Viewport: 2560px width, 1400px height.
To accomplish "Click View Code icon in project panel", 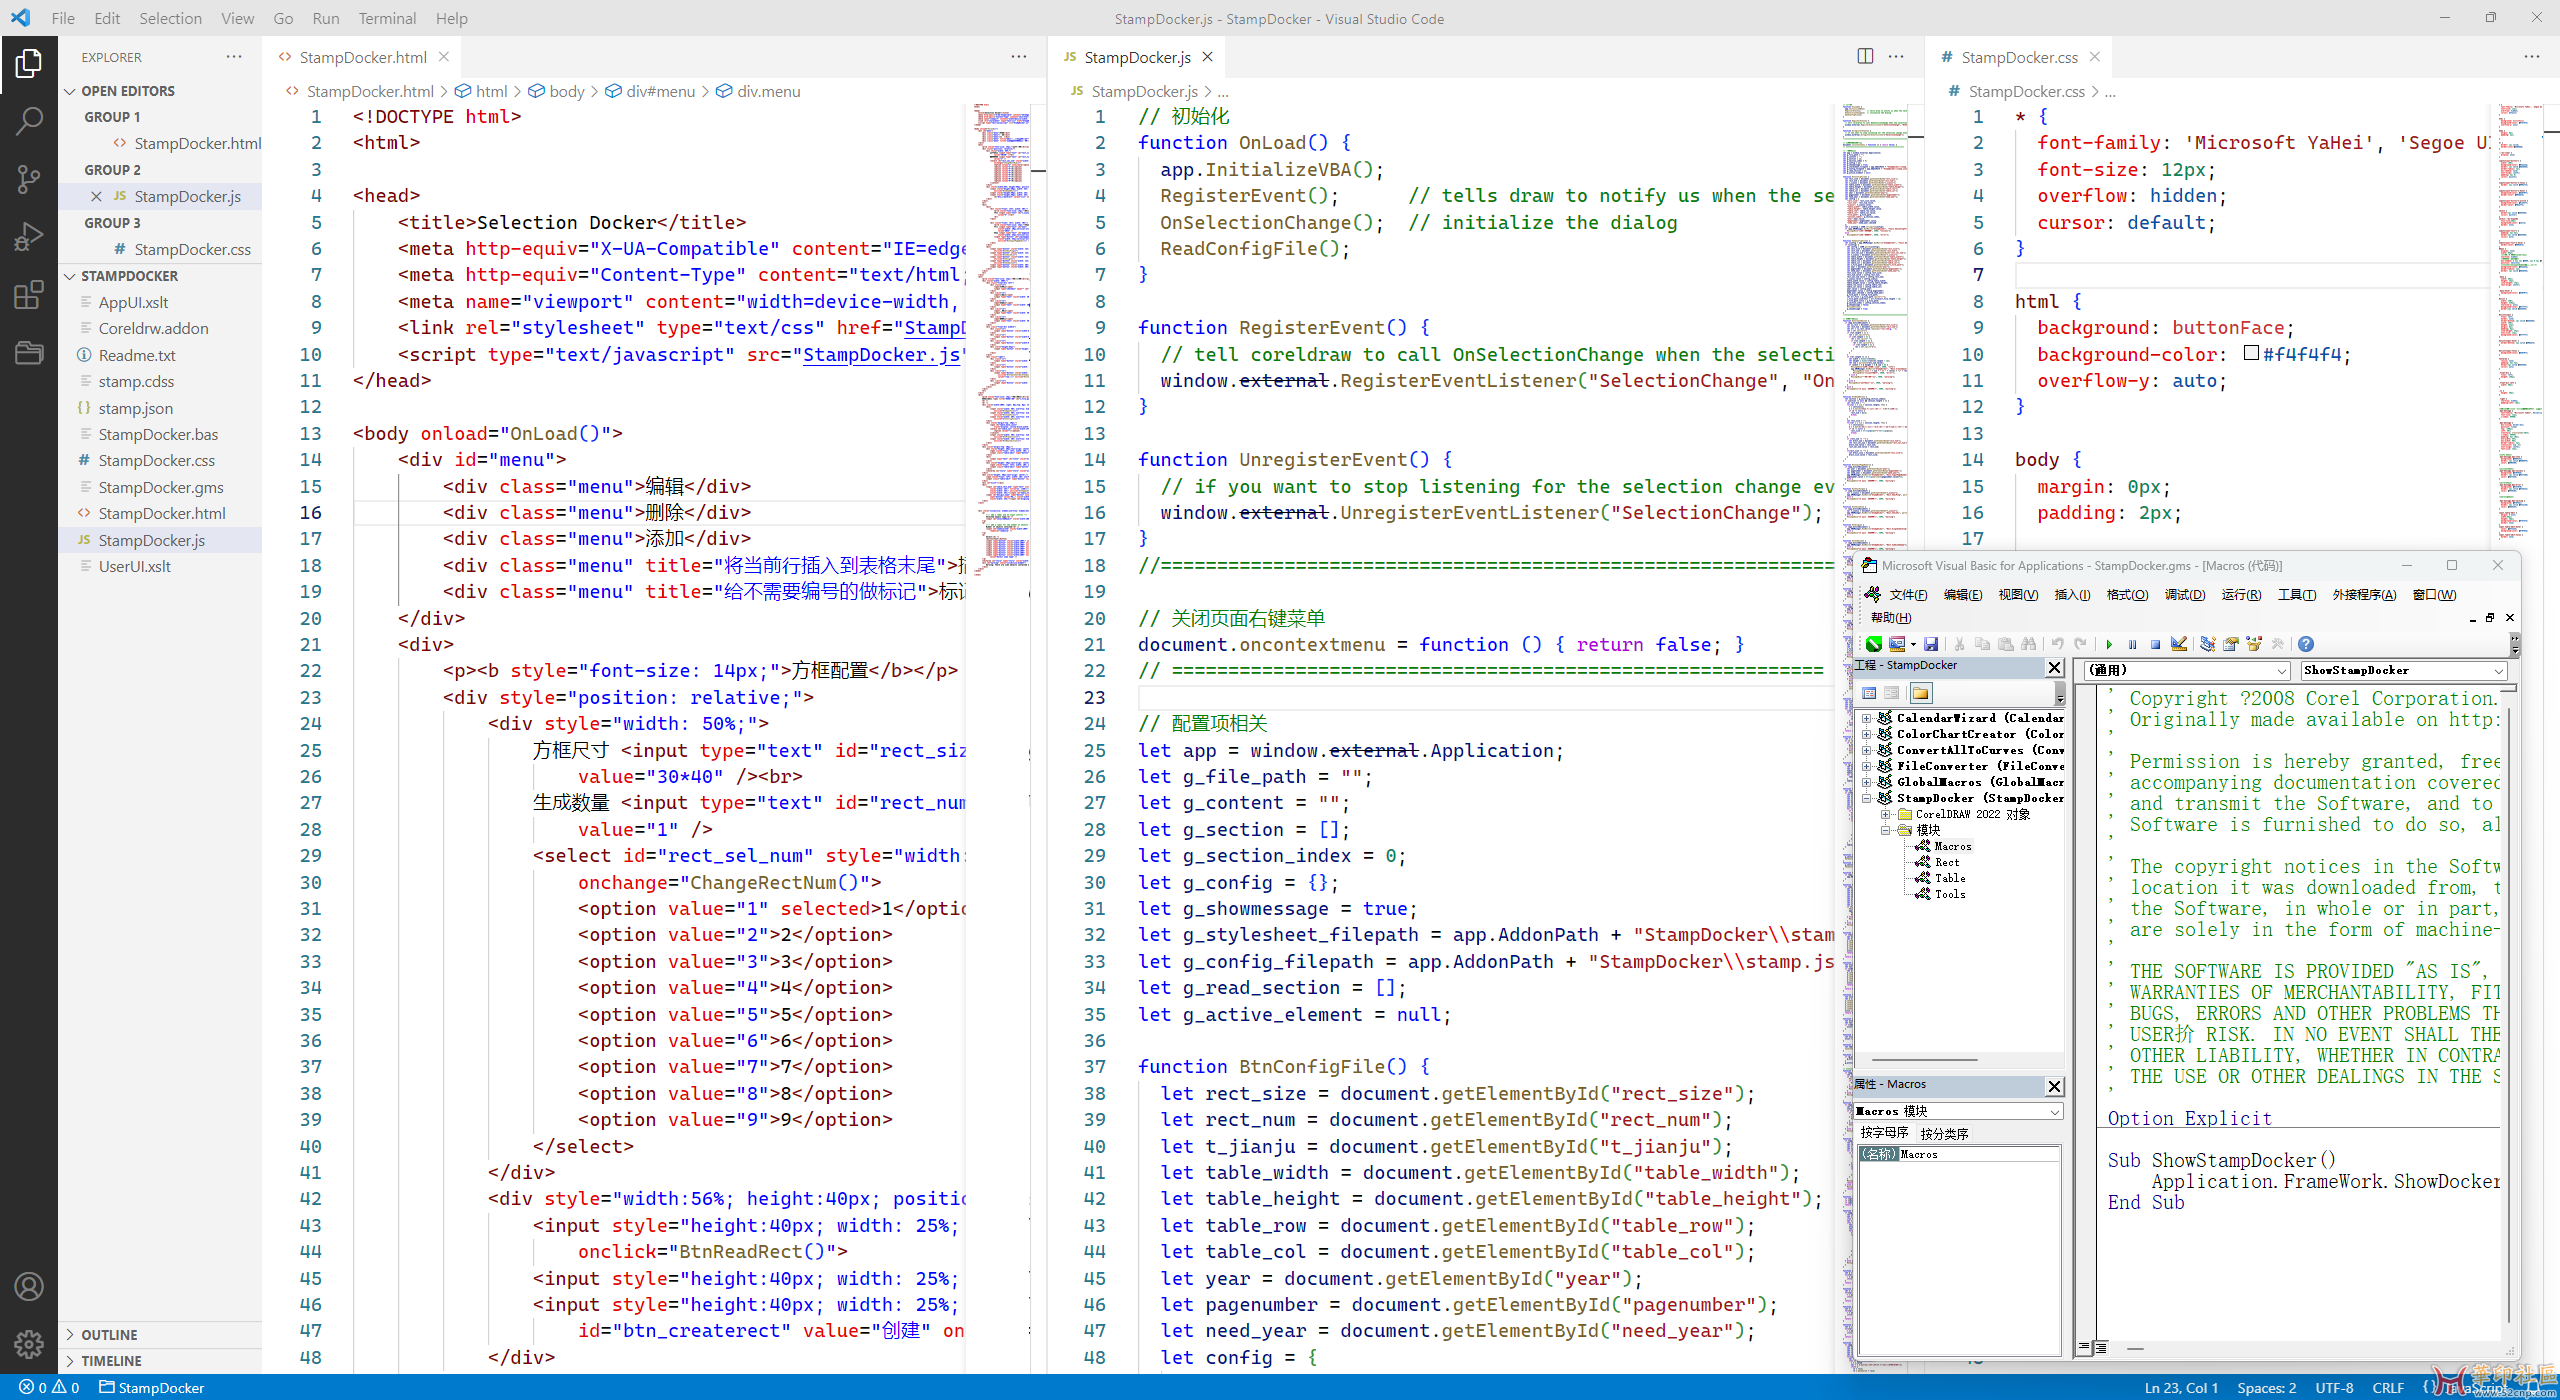I will (1869, 693).
